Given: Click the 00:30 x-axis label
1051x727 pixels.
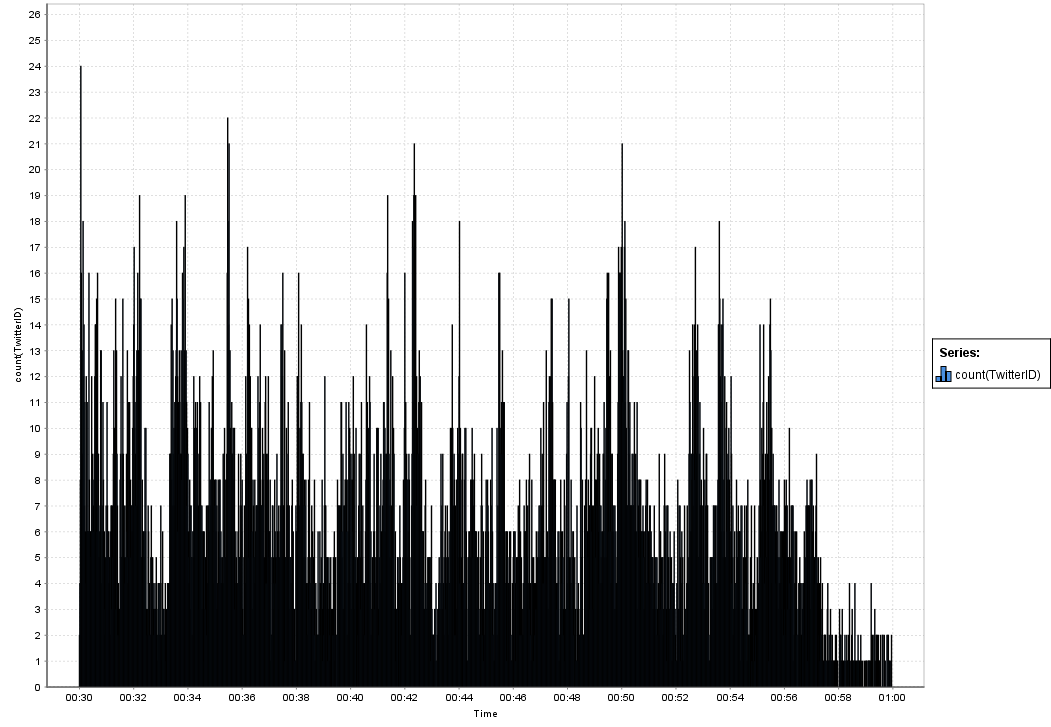Looking at the screenshot, I should coord(78,698).
